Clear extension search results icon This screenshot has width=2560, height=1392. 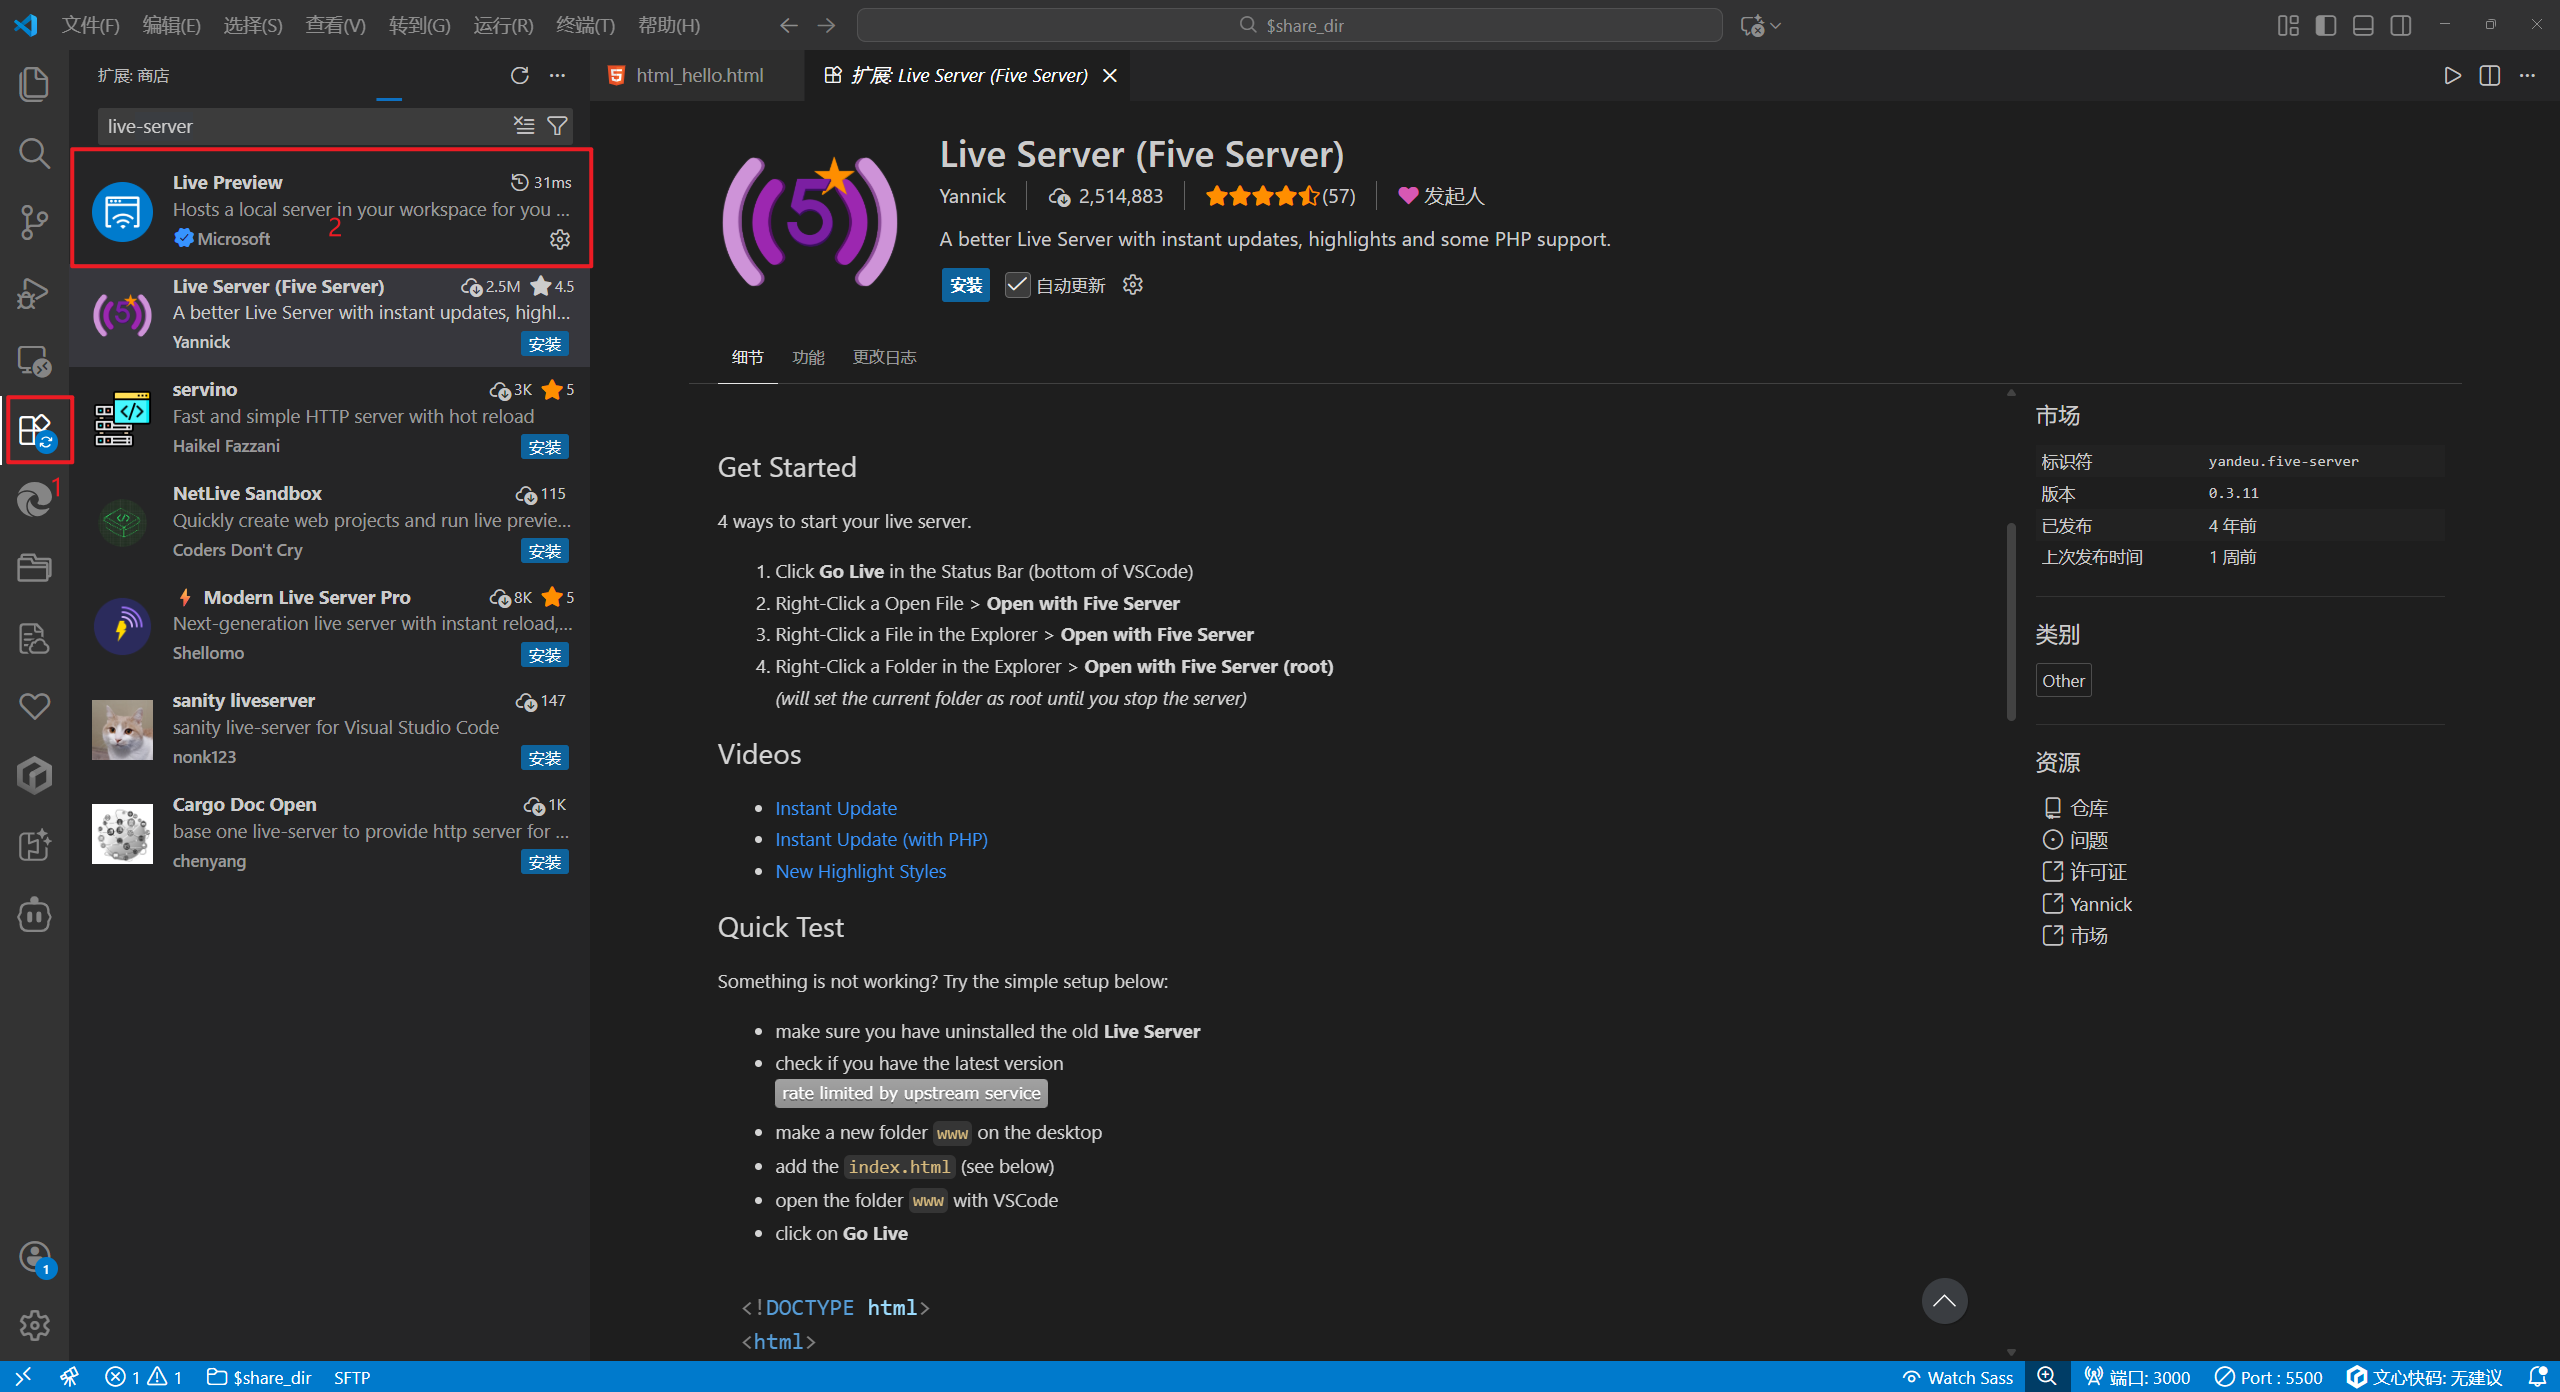[x=524, y=126]
